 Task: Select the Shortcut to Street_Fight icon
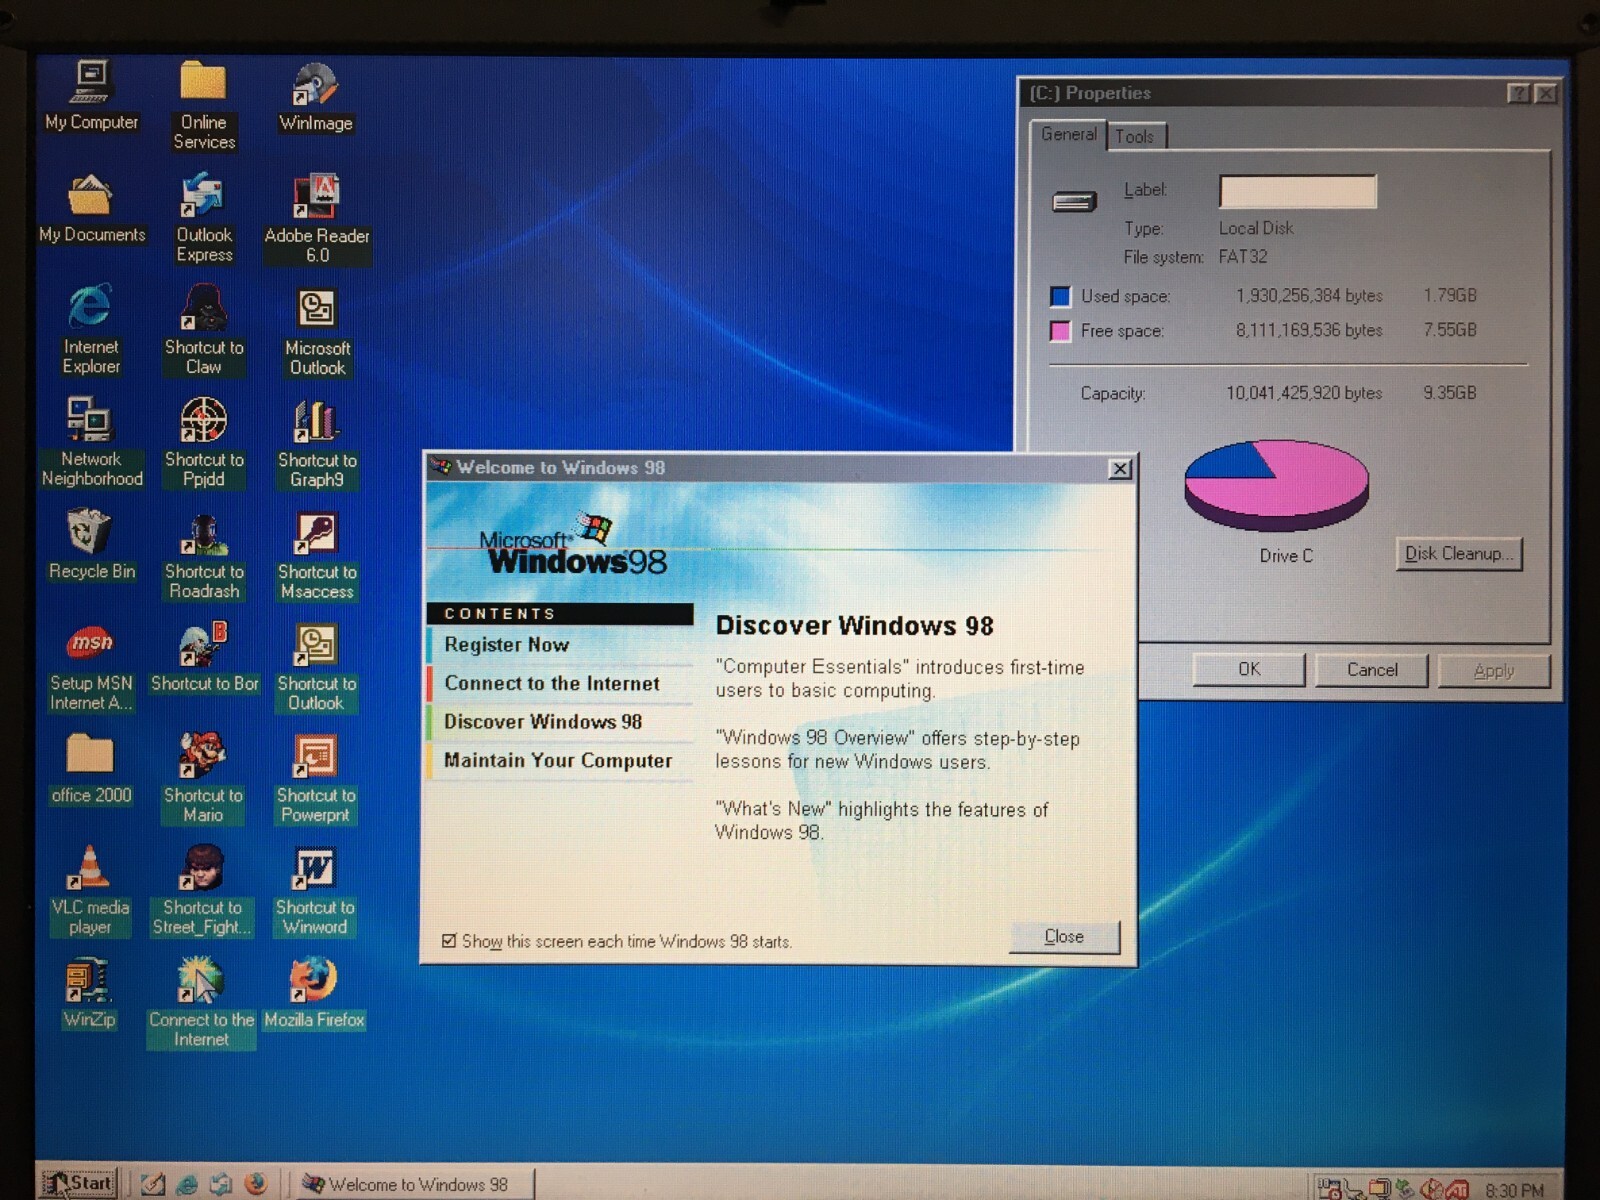coord(202,890)
